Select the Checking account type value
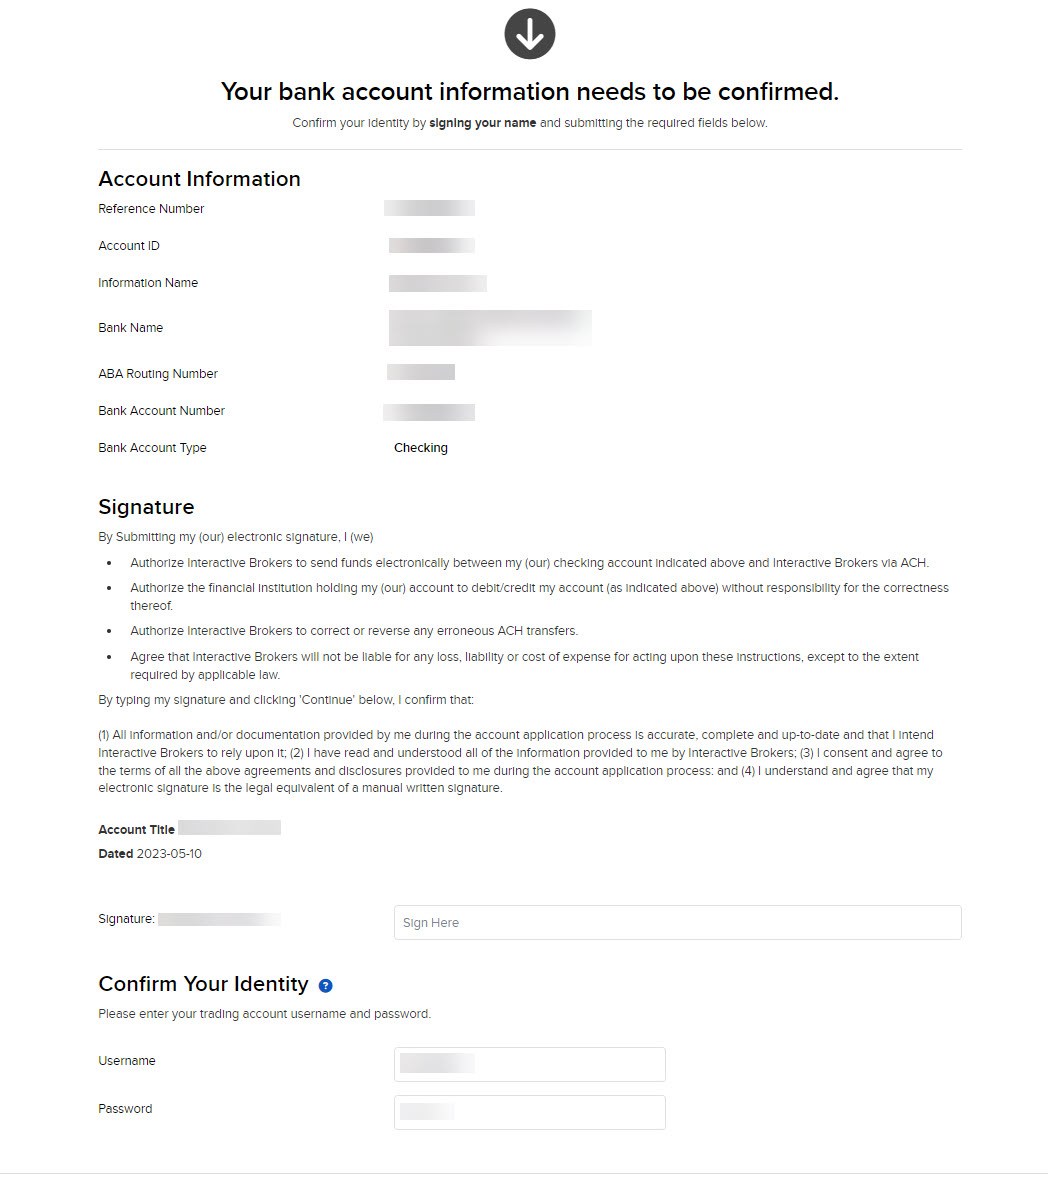Screen dimensions: 1048x1188 [x=420, y=448]
